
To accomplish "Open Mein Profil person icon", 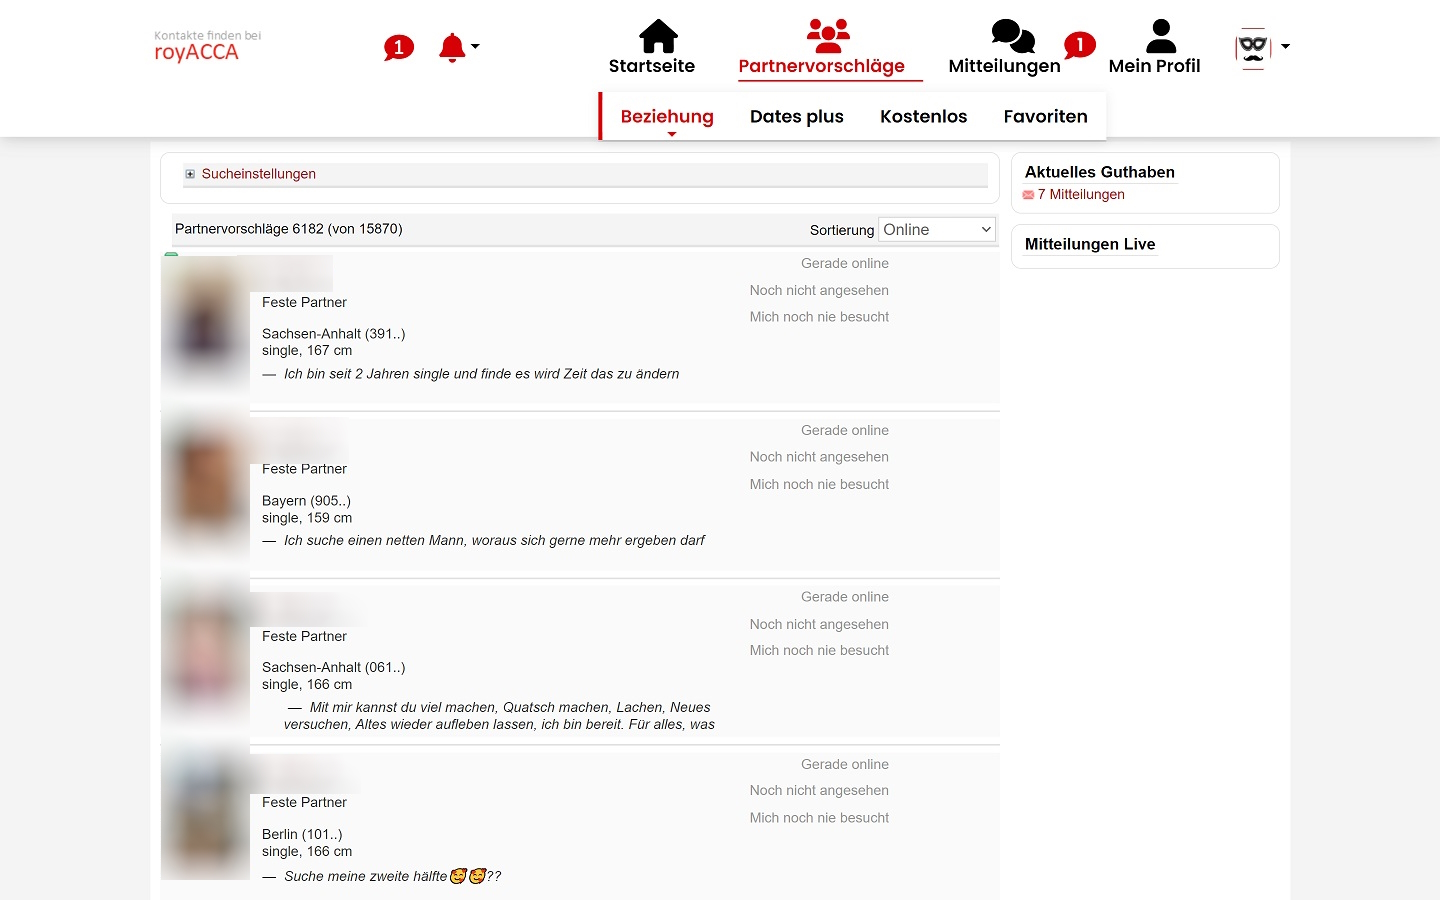I will [x=1160, y=37].
